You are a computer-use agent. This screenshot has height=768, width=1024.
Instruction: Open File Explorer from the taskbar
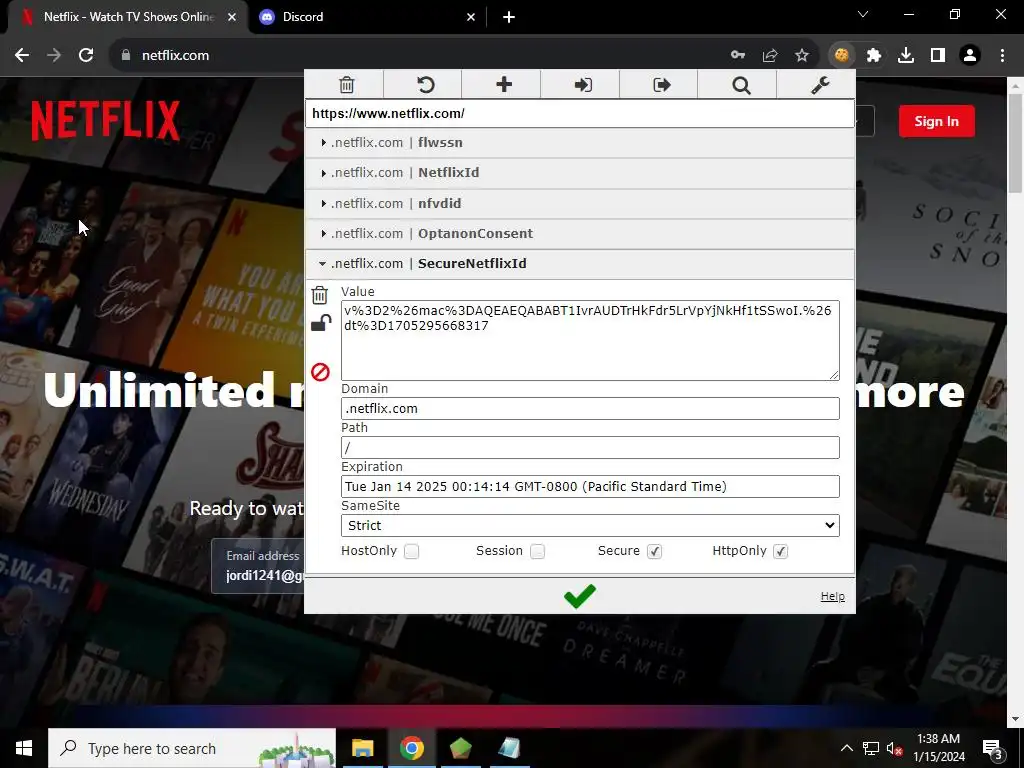pos(362,748)
